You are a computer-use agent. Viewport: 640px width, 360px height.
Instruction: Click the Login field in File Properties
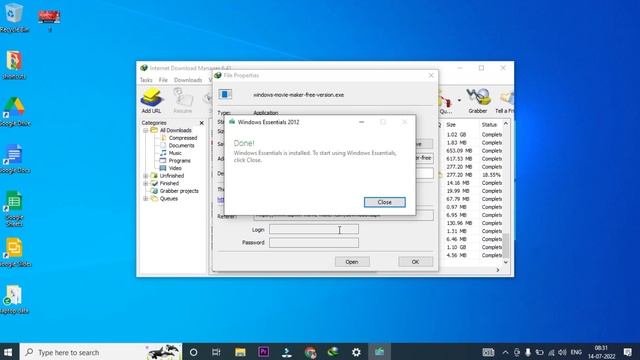(314, 229)
